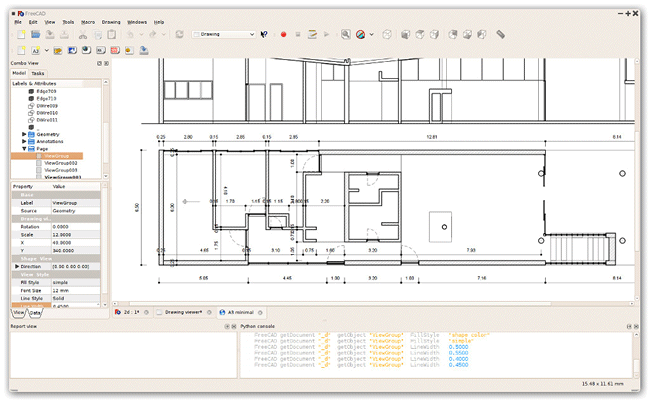Click the What's This help pointer icon
The width and height of the screenshot is (650, 401).
pos(264,34)
